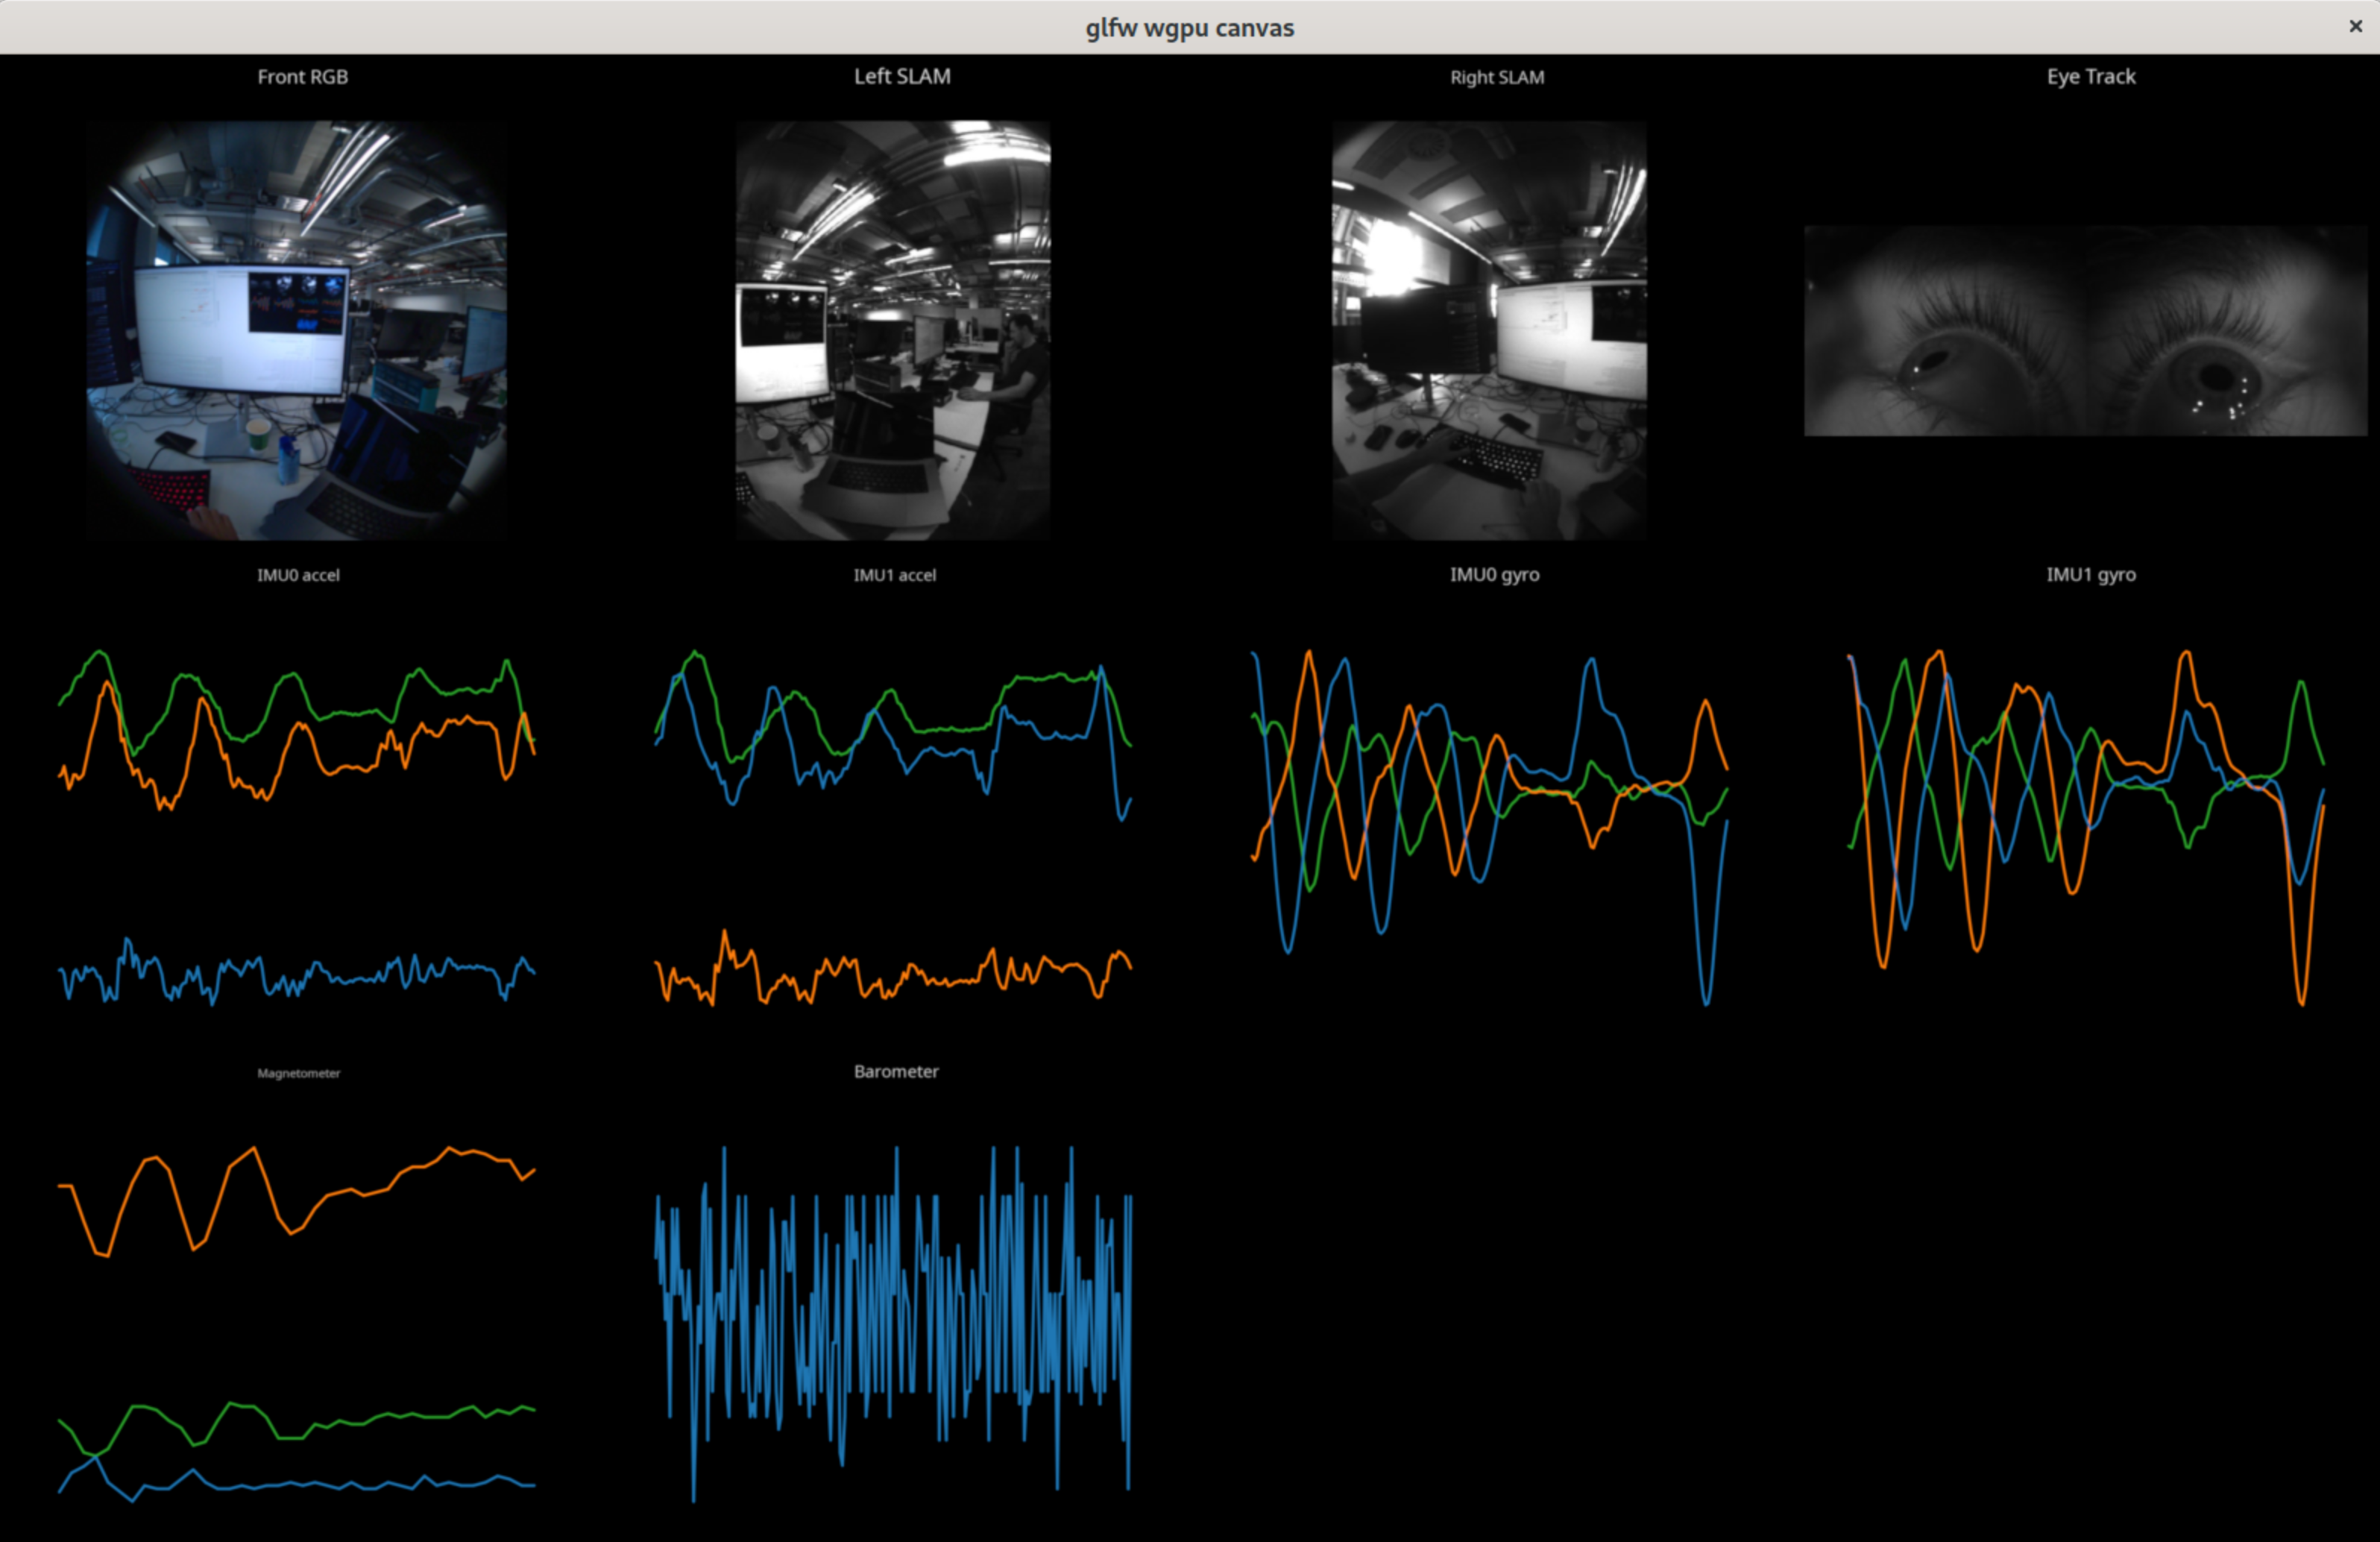The image size is (2380, 1542).
Task: Click the Eye Track camera image
Action: click(x=2086, y=331)
